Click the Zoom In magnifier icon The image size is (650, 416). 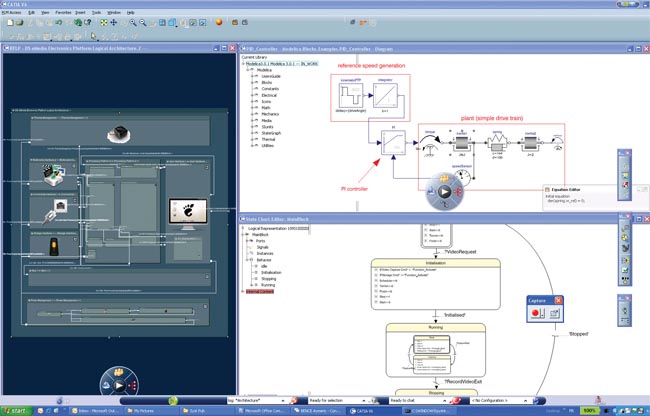[x=133, y=23]
